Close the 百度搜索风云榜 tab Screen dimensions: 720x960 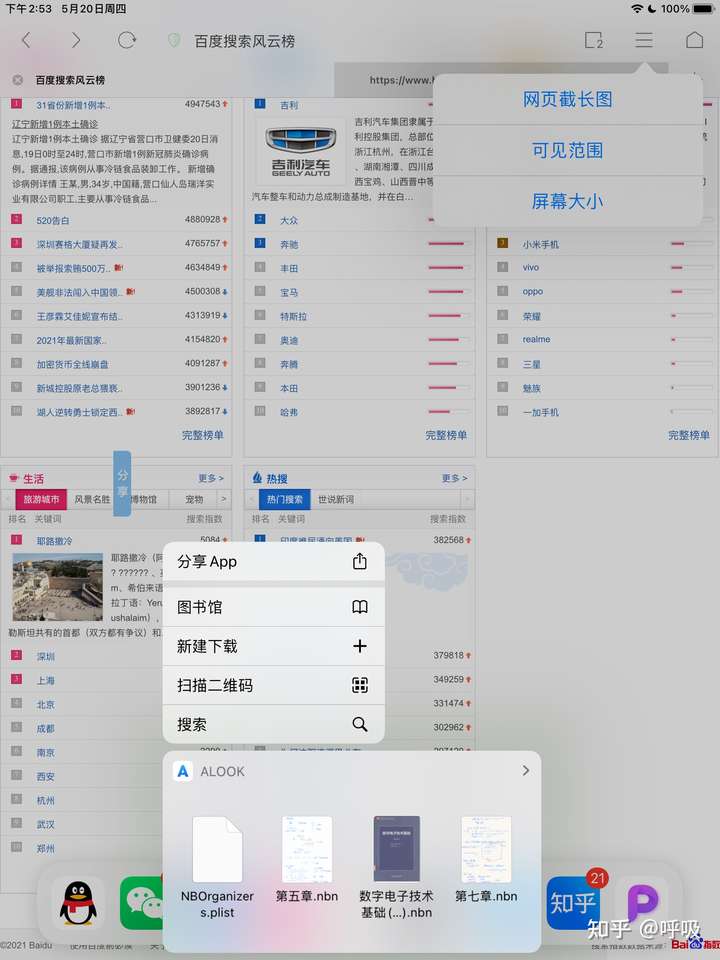(x=18, y=80)
